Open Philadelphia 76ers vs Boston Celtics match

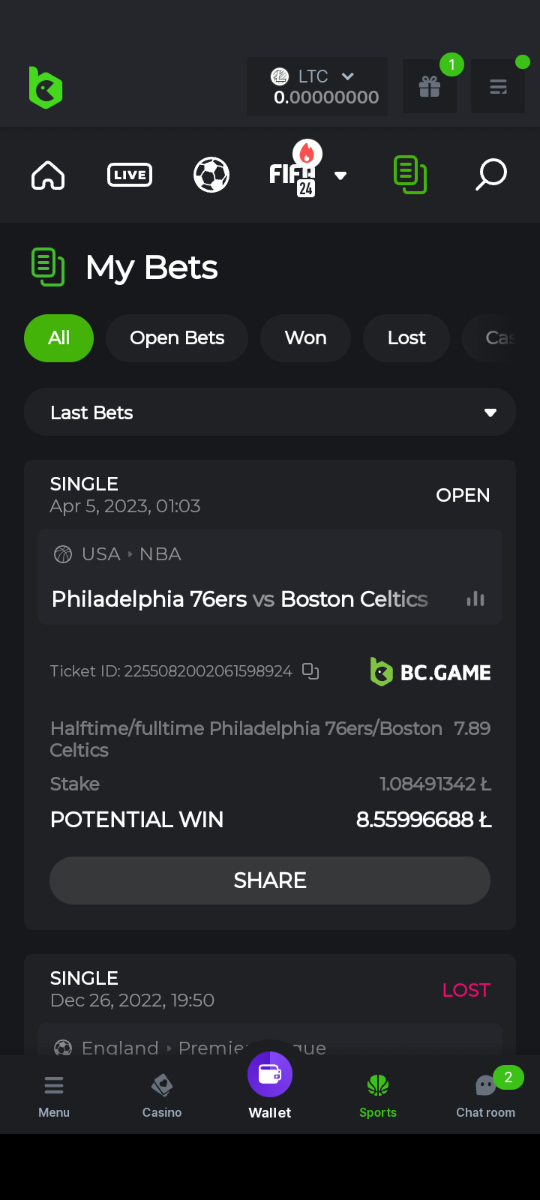click(240, 599)
